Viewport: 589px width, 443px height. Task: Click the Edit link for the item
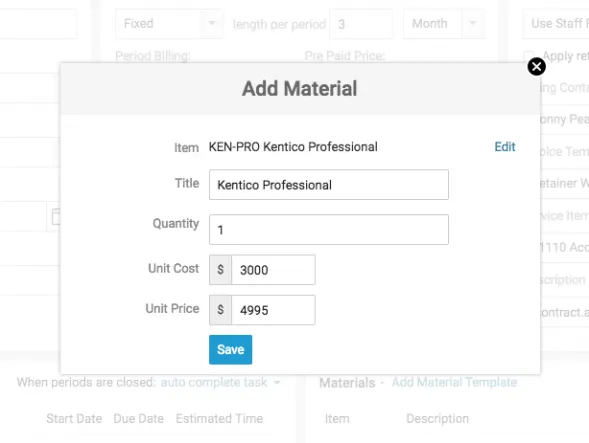coord(504,147)
